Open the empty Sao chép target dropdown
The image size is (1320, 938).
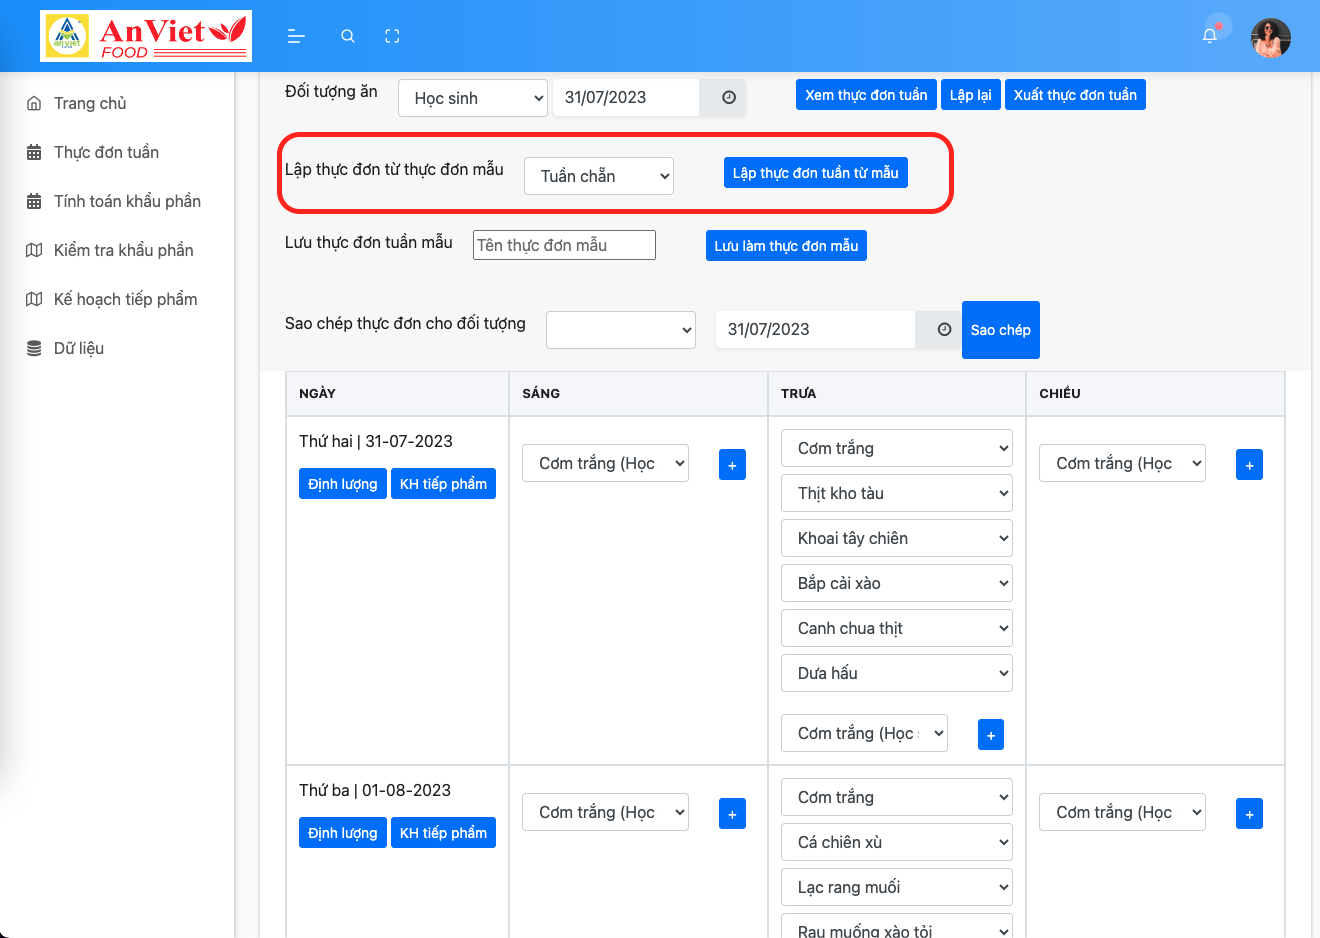point(620,329)
